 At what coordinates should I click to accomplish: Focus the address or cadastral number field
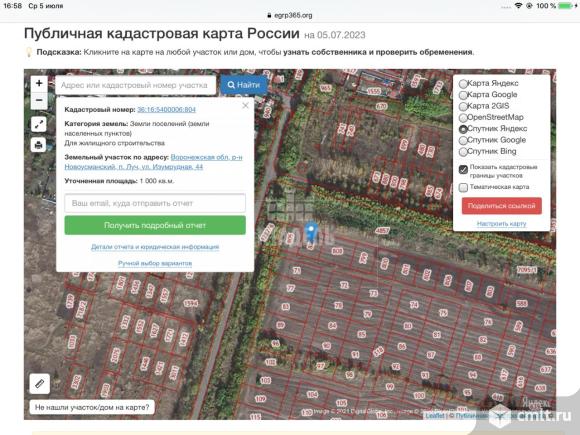(x=135, y=85)
